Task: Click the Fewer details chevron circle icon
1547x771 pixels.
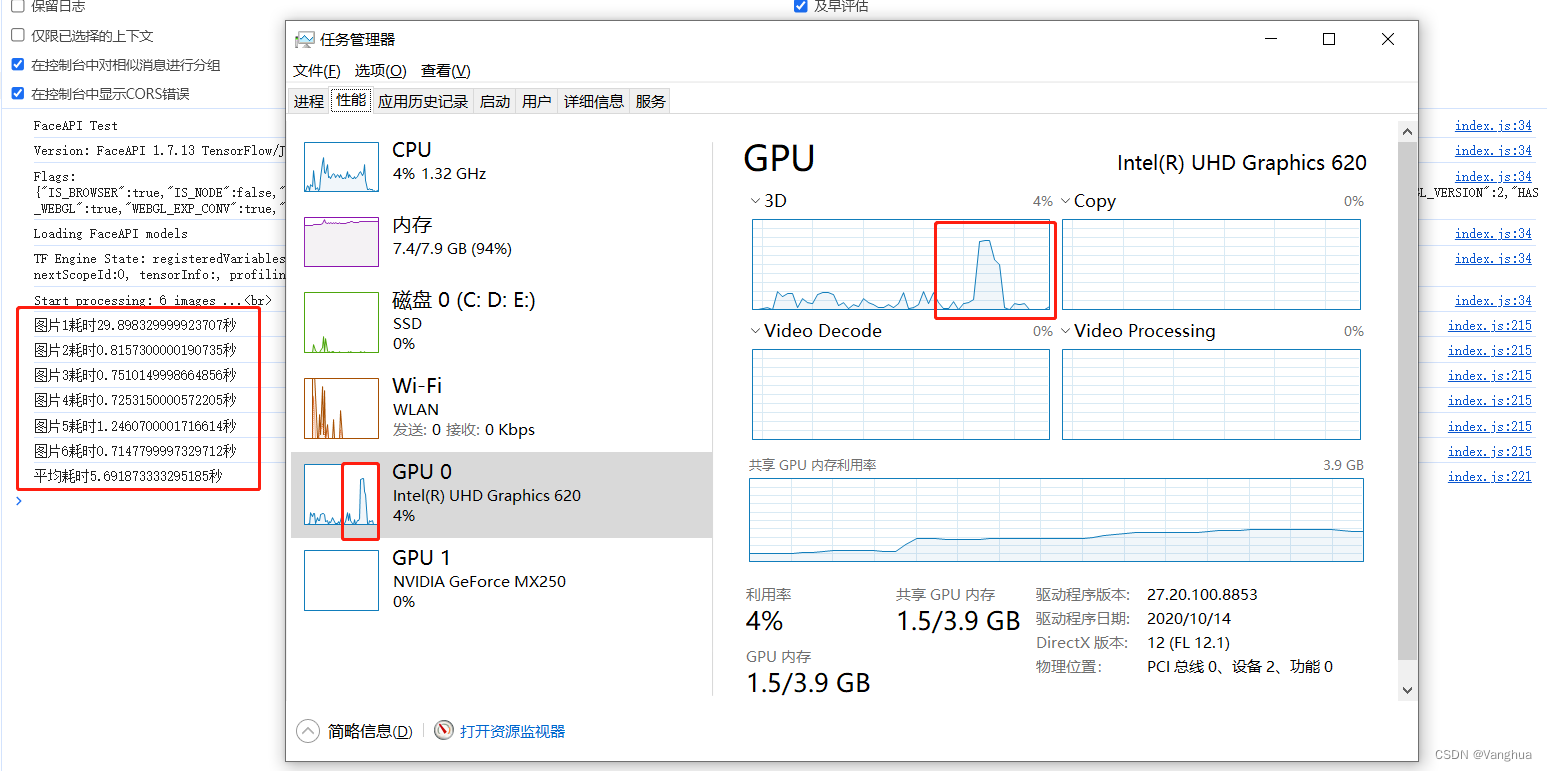Action: [x=308, y=731]
